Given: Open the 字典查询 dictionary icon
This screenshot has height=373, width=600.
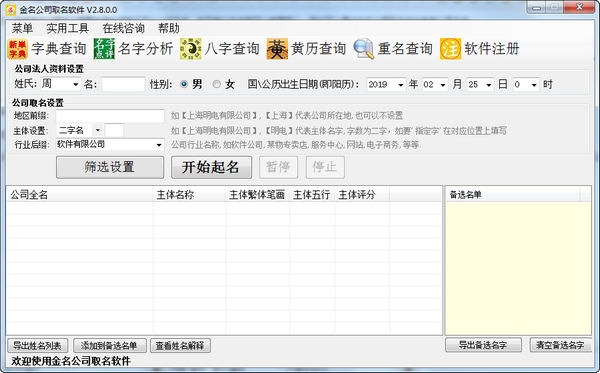Looking at the screenshot, I should [17, 49].
